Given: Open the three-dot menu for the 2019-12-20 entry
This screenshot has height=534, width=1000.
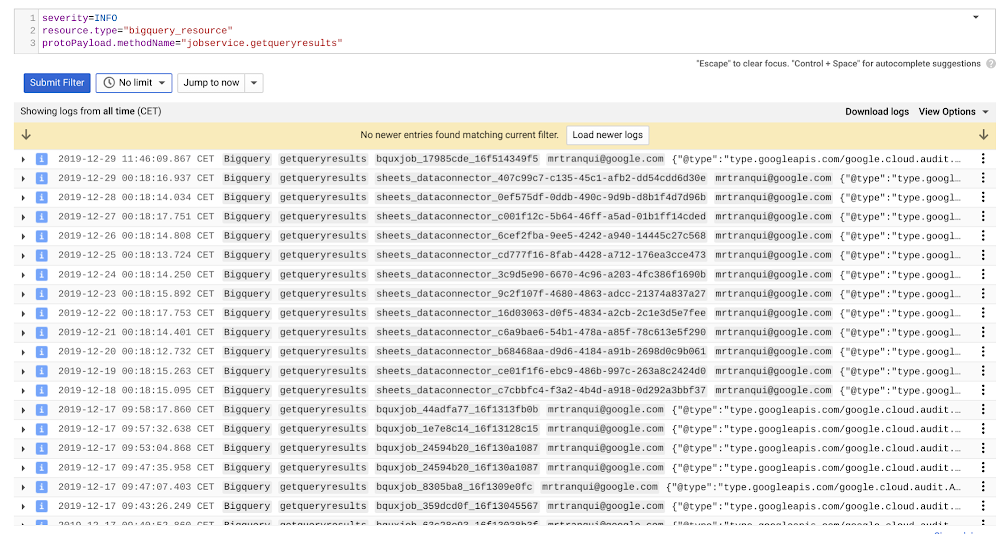Looking at the screenshot, I should tap(983, 352).
